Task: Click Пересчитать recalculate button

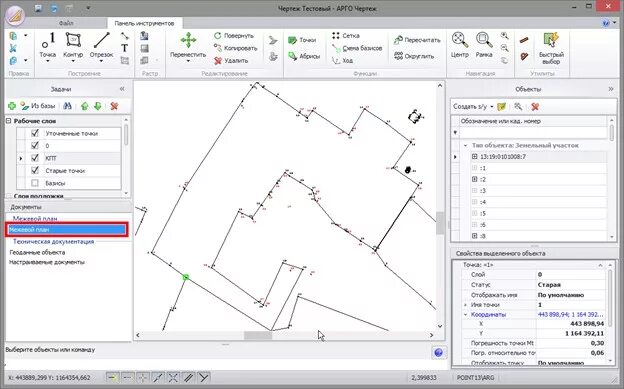Action: click(417, 40)
